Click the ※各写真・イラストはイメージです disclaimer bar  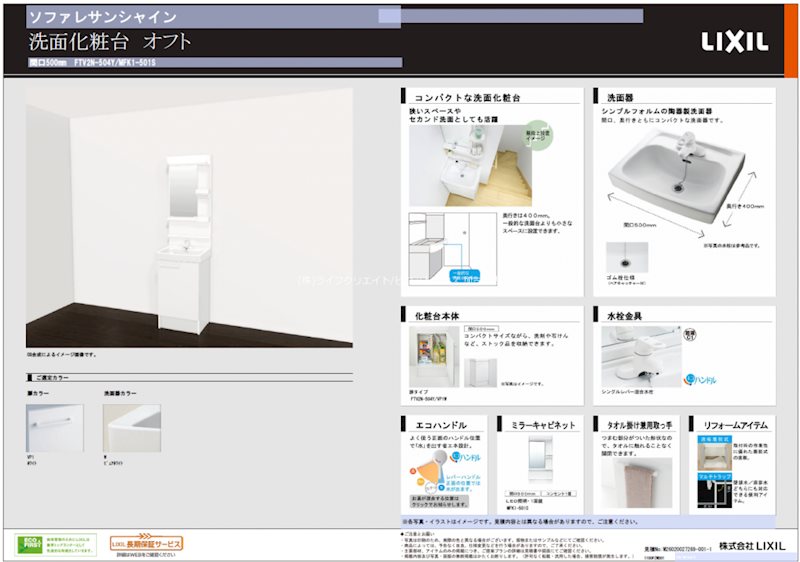[x=588, y=522]
